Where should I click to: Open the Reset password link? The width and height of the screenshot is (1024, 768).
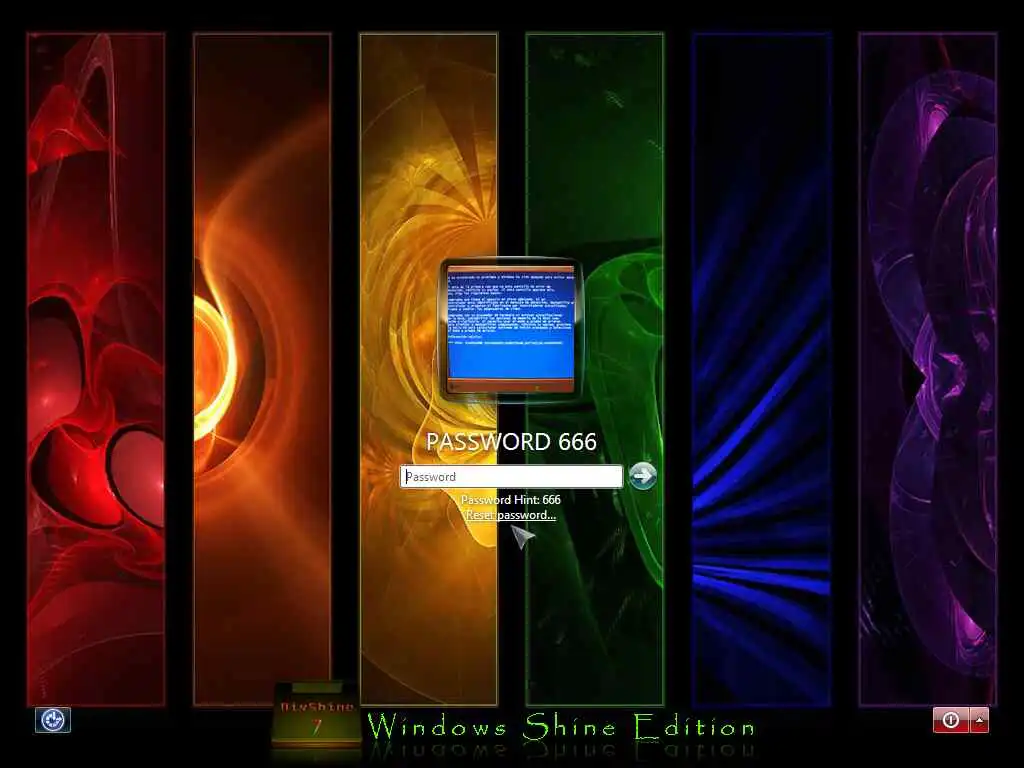(511, 515)
